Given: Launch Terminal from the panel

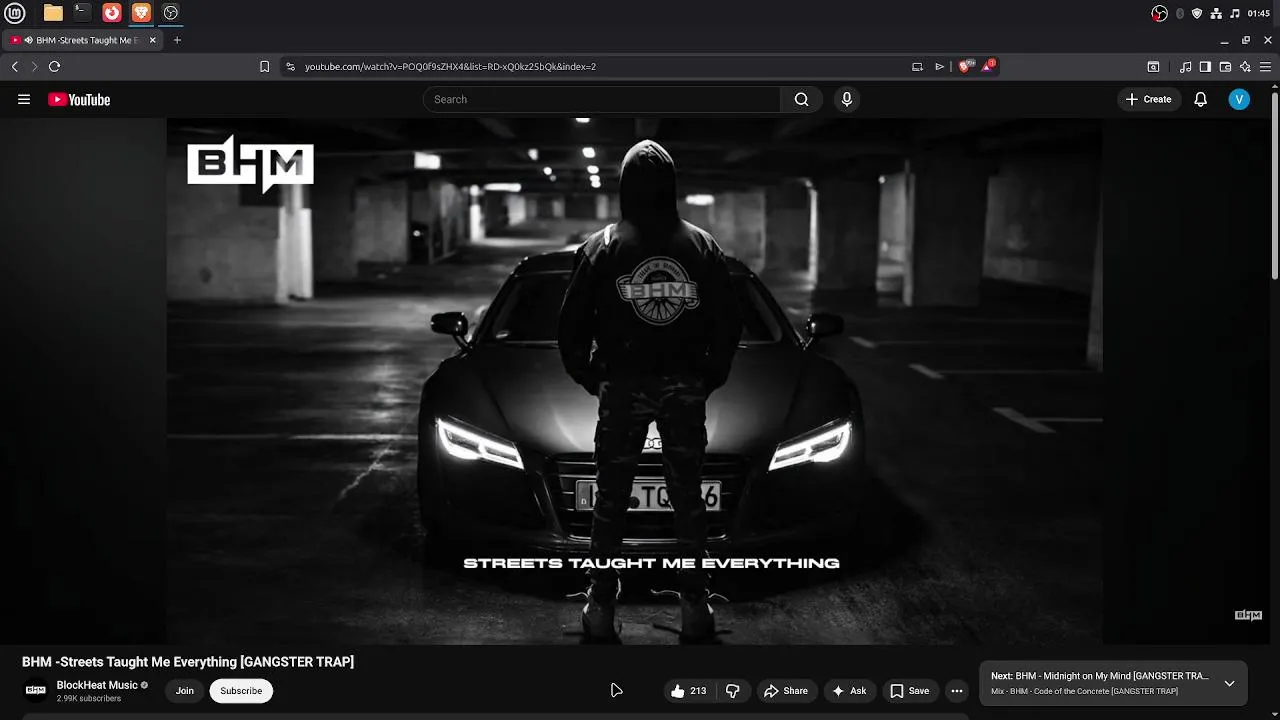Looking at the screenshot, I should click(x=82, y=13).
